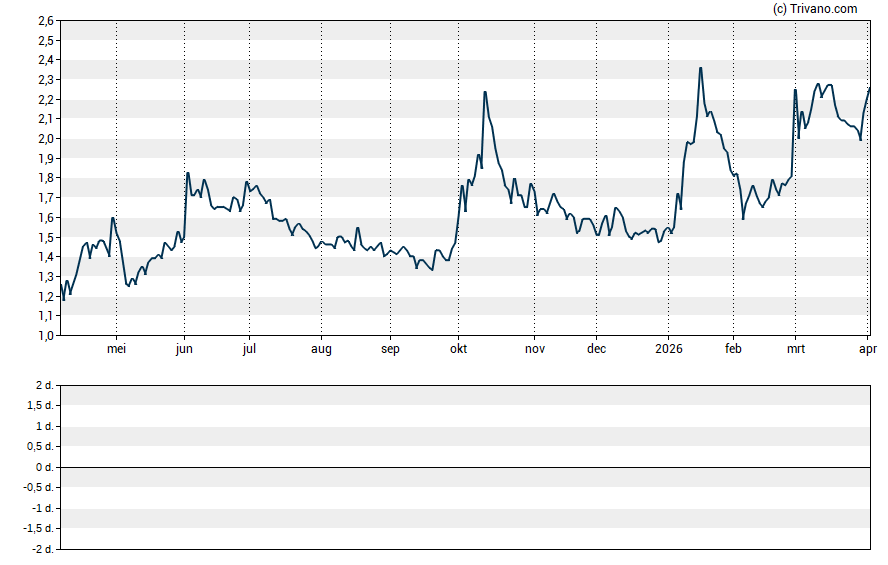Click the 2,6 price axis label
Viewport: 888px width, 565px height.
(x=45, y=21)
